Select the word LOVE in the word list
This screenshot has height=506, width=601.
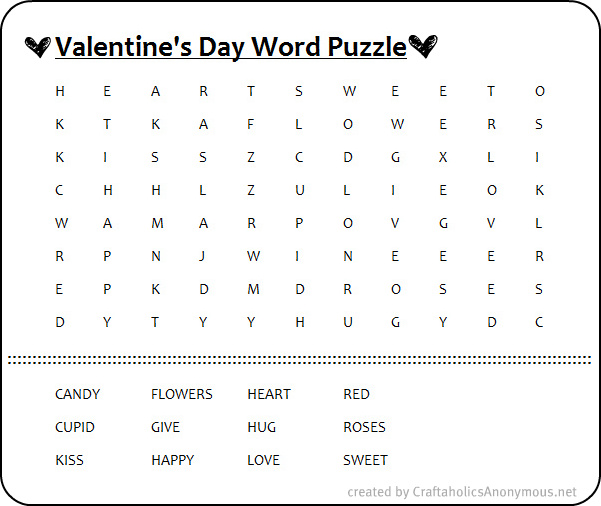pyautogui.click(x=263, y=460)
